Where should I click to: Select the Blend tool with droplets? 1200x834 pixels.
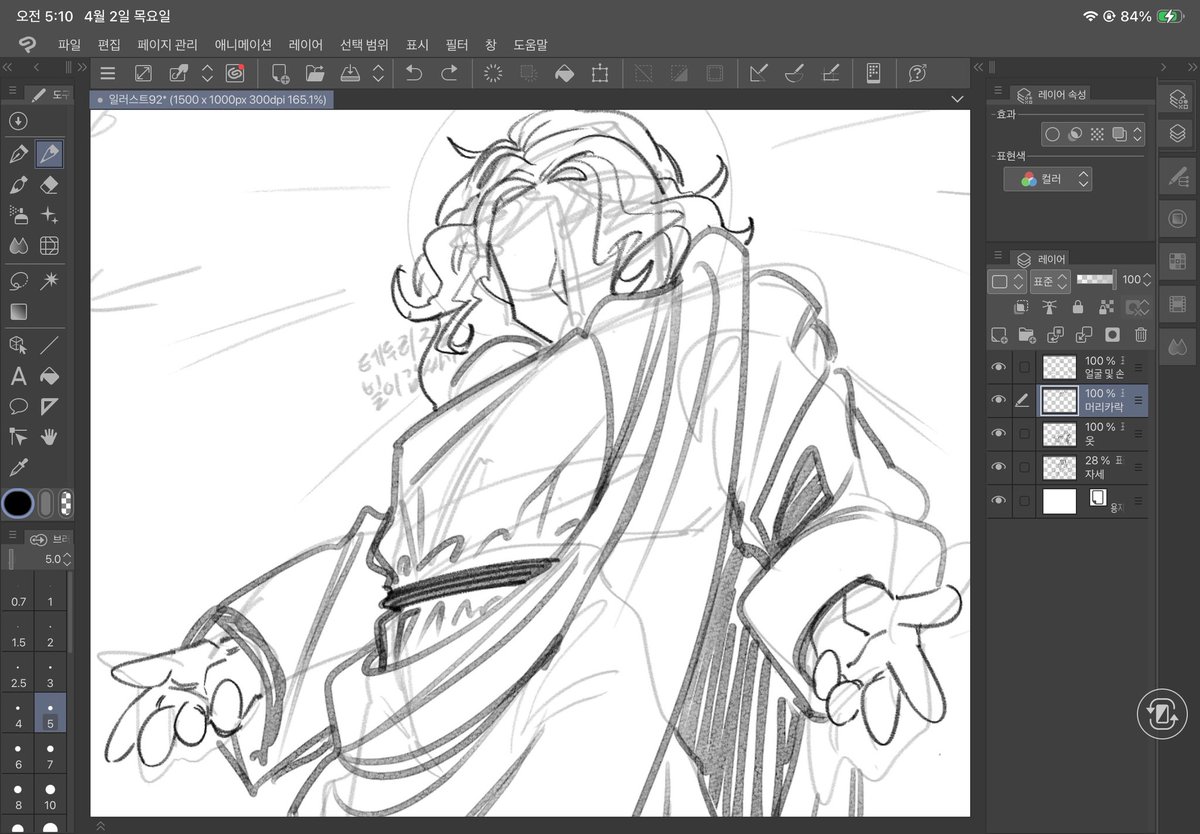[18, 246]
